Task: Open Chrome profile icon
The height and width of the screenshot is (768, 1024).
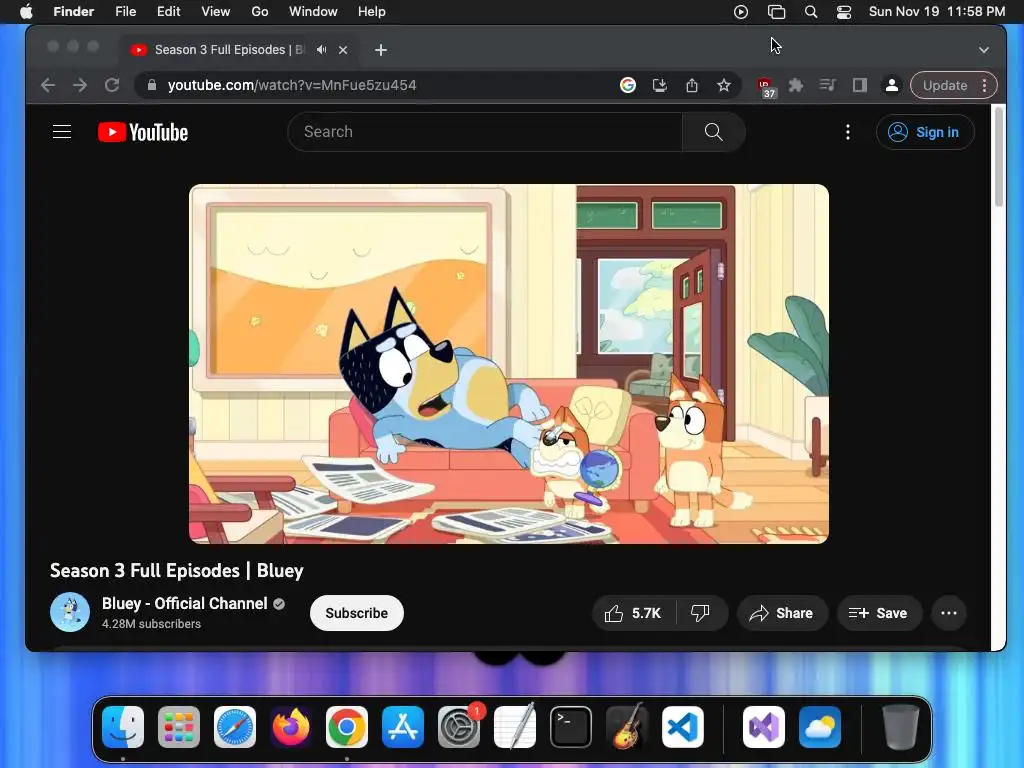Action: [891, 85]
